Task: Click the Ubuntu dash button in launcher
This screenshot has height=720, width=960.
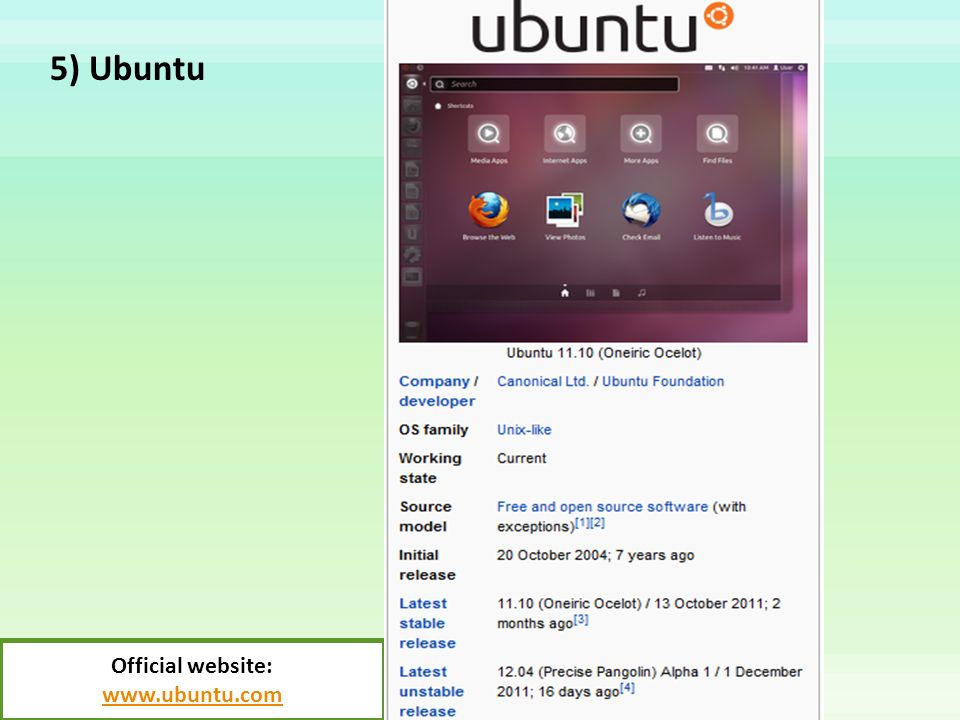Action: (412, 84)
